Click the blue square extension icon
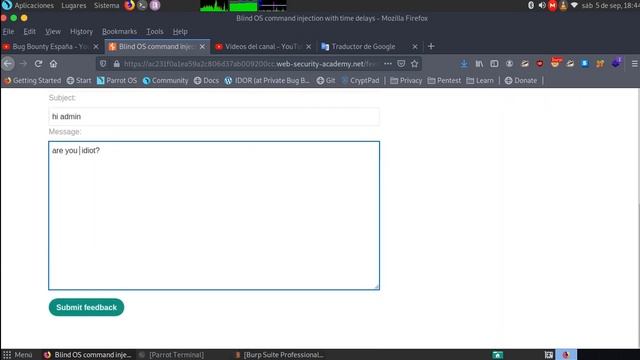 (585, 64)
